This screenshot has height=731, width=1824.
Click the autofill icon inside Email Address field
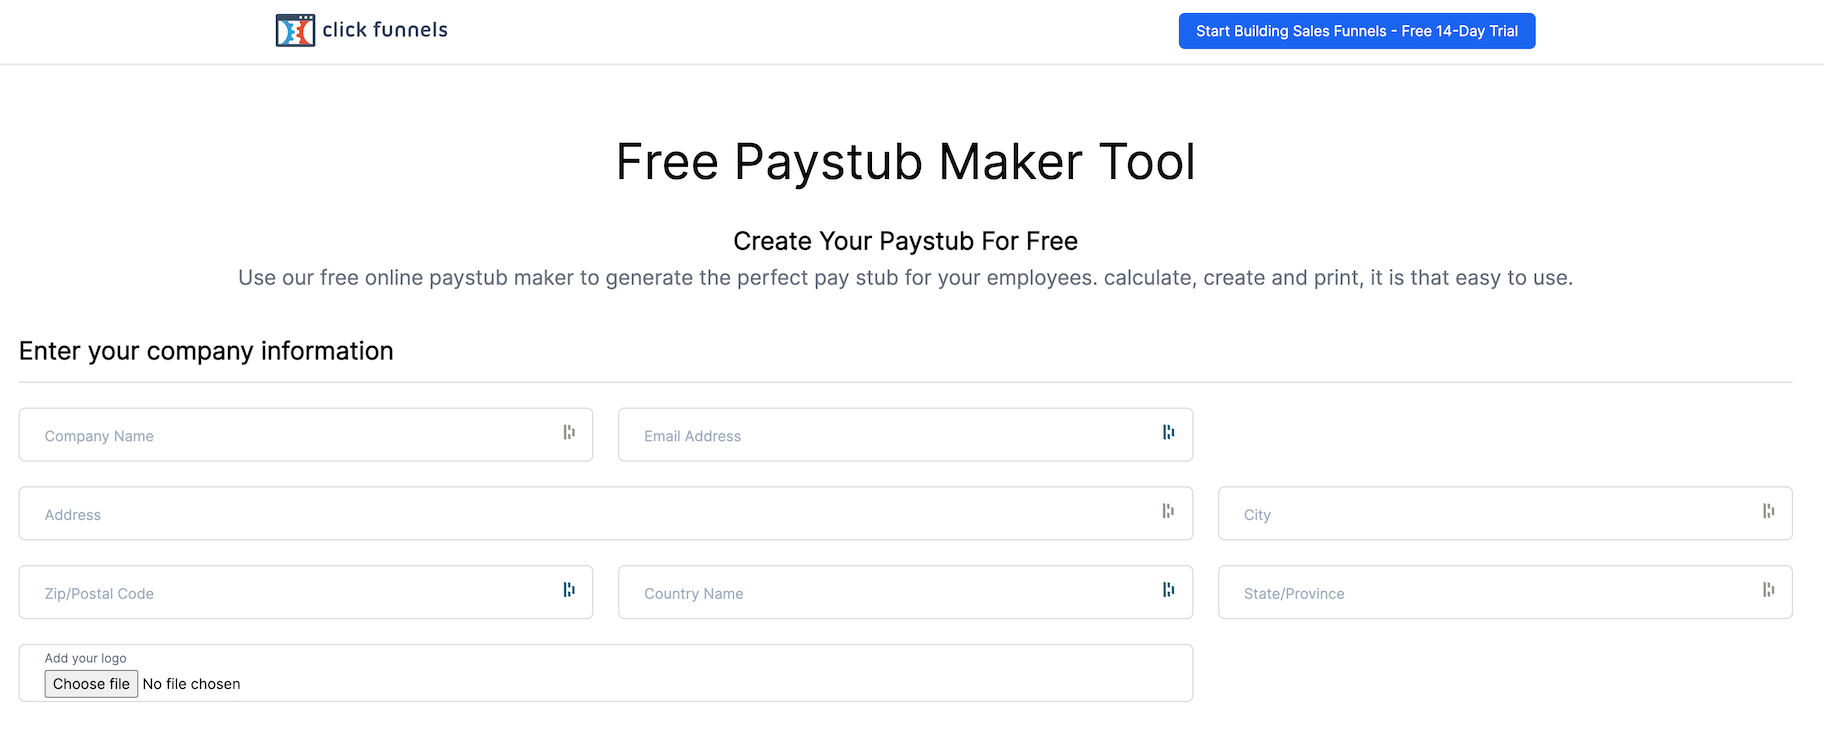point(1168,432)
